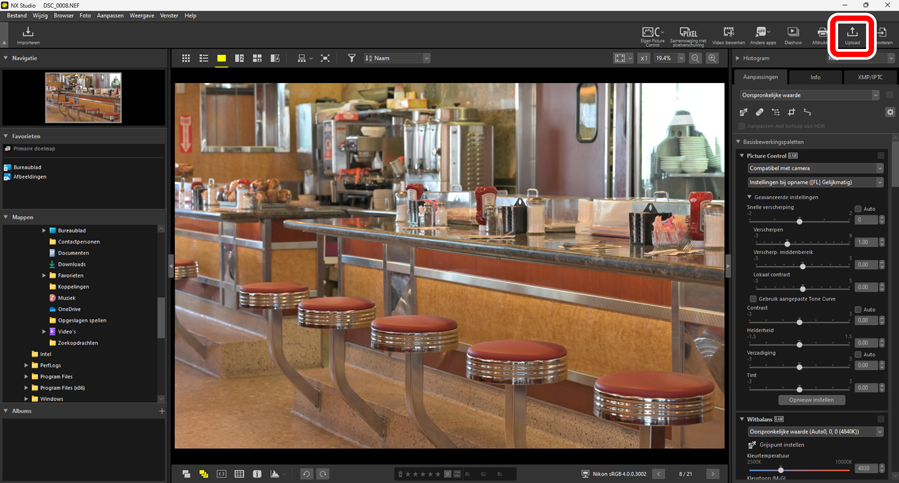This screenshot has width=899, height=483.
Task: Enable Auto for Snelle verscherping
Action: pyautogui.click(x=858, y=209)
